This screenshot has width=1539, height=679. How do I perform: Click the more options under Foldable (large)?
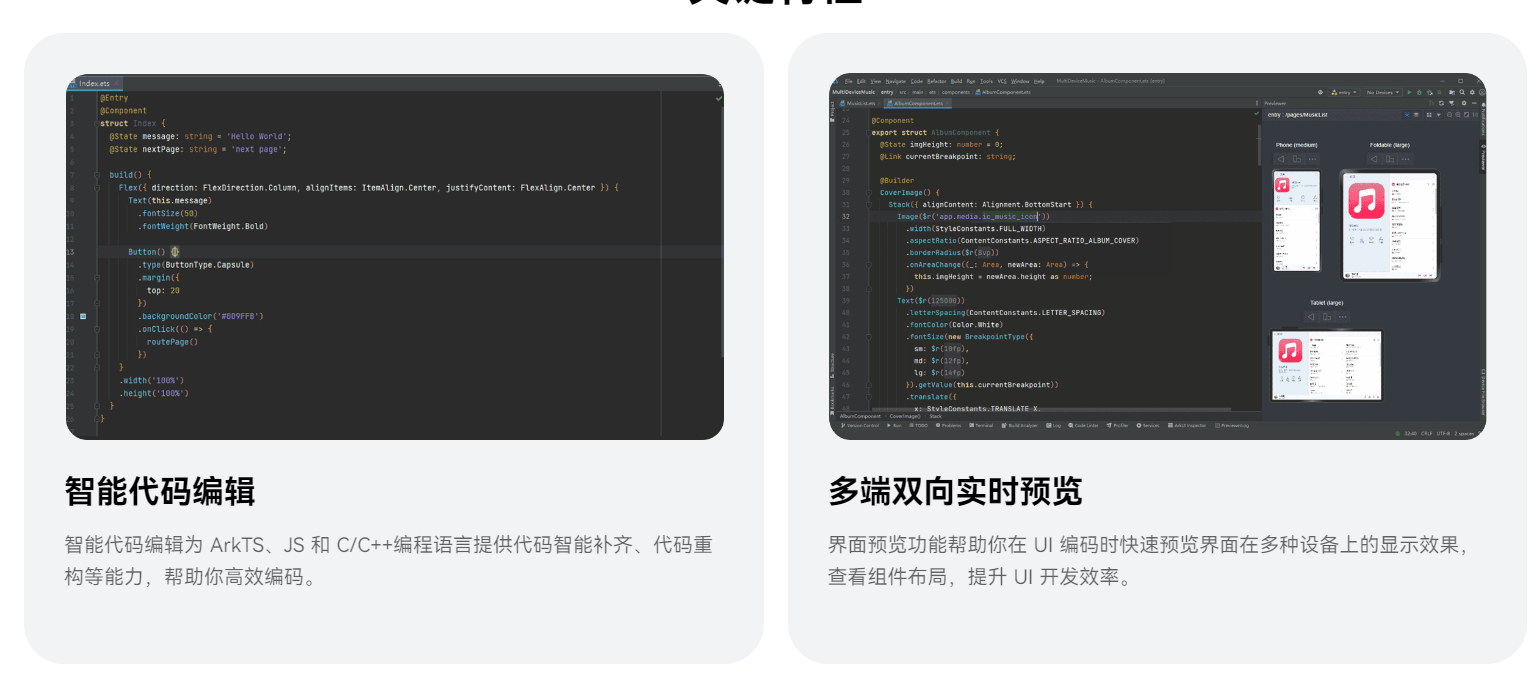tap(1405, 159)
